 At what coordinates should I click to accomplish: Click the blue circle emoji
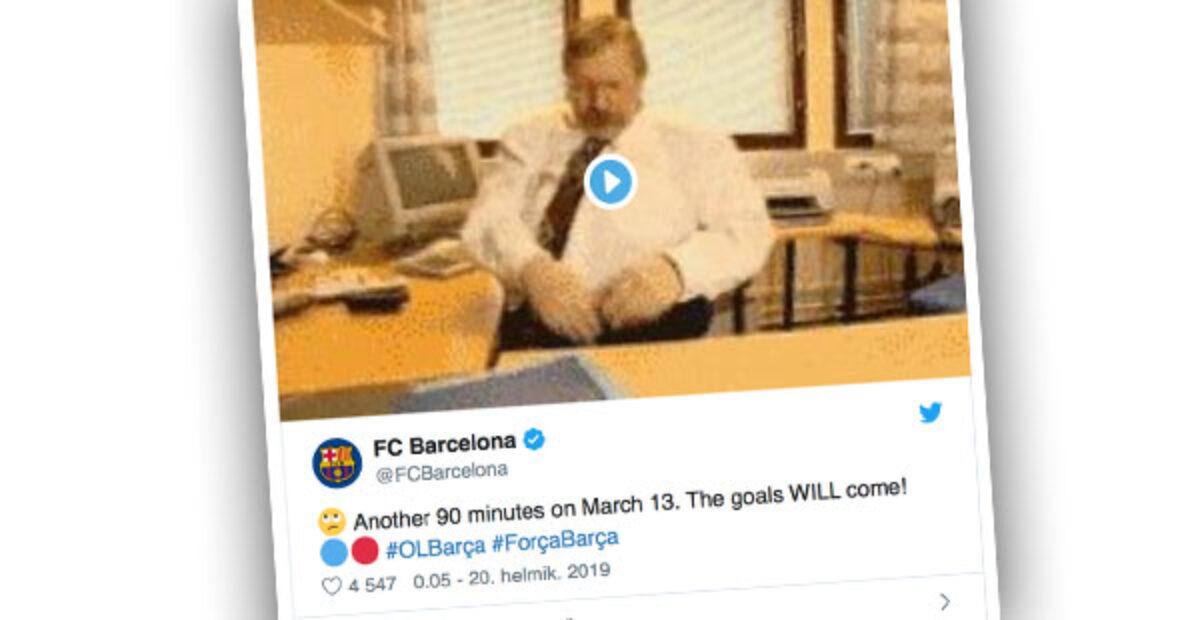334,552
